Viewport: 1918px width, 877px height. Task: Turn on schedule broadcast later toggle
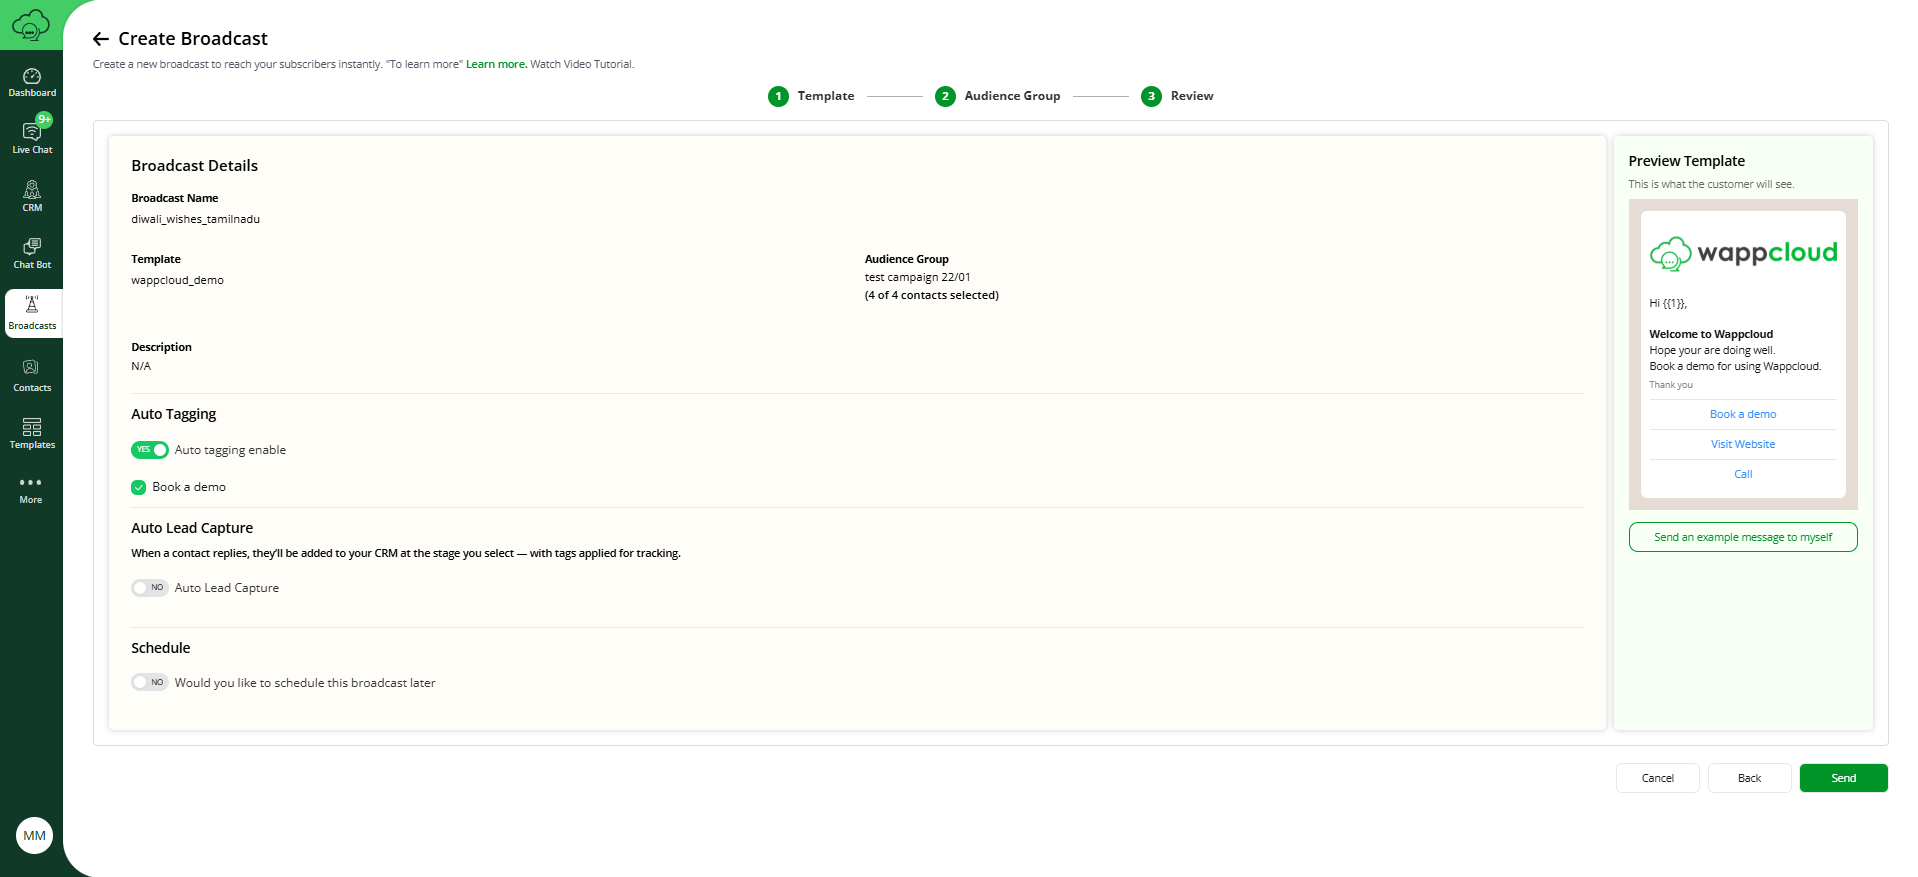pos(150,682)
